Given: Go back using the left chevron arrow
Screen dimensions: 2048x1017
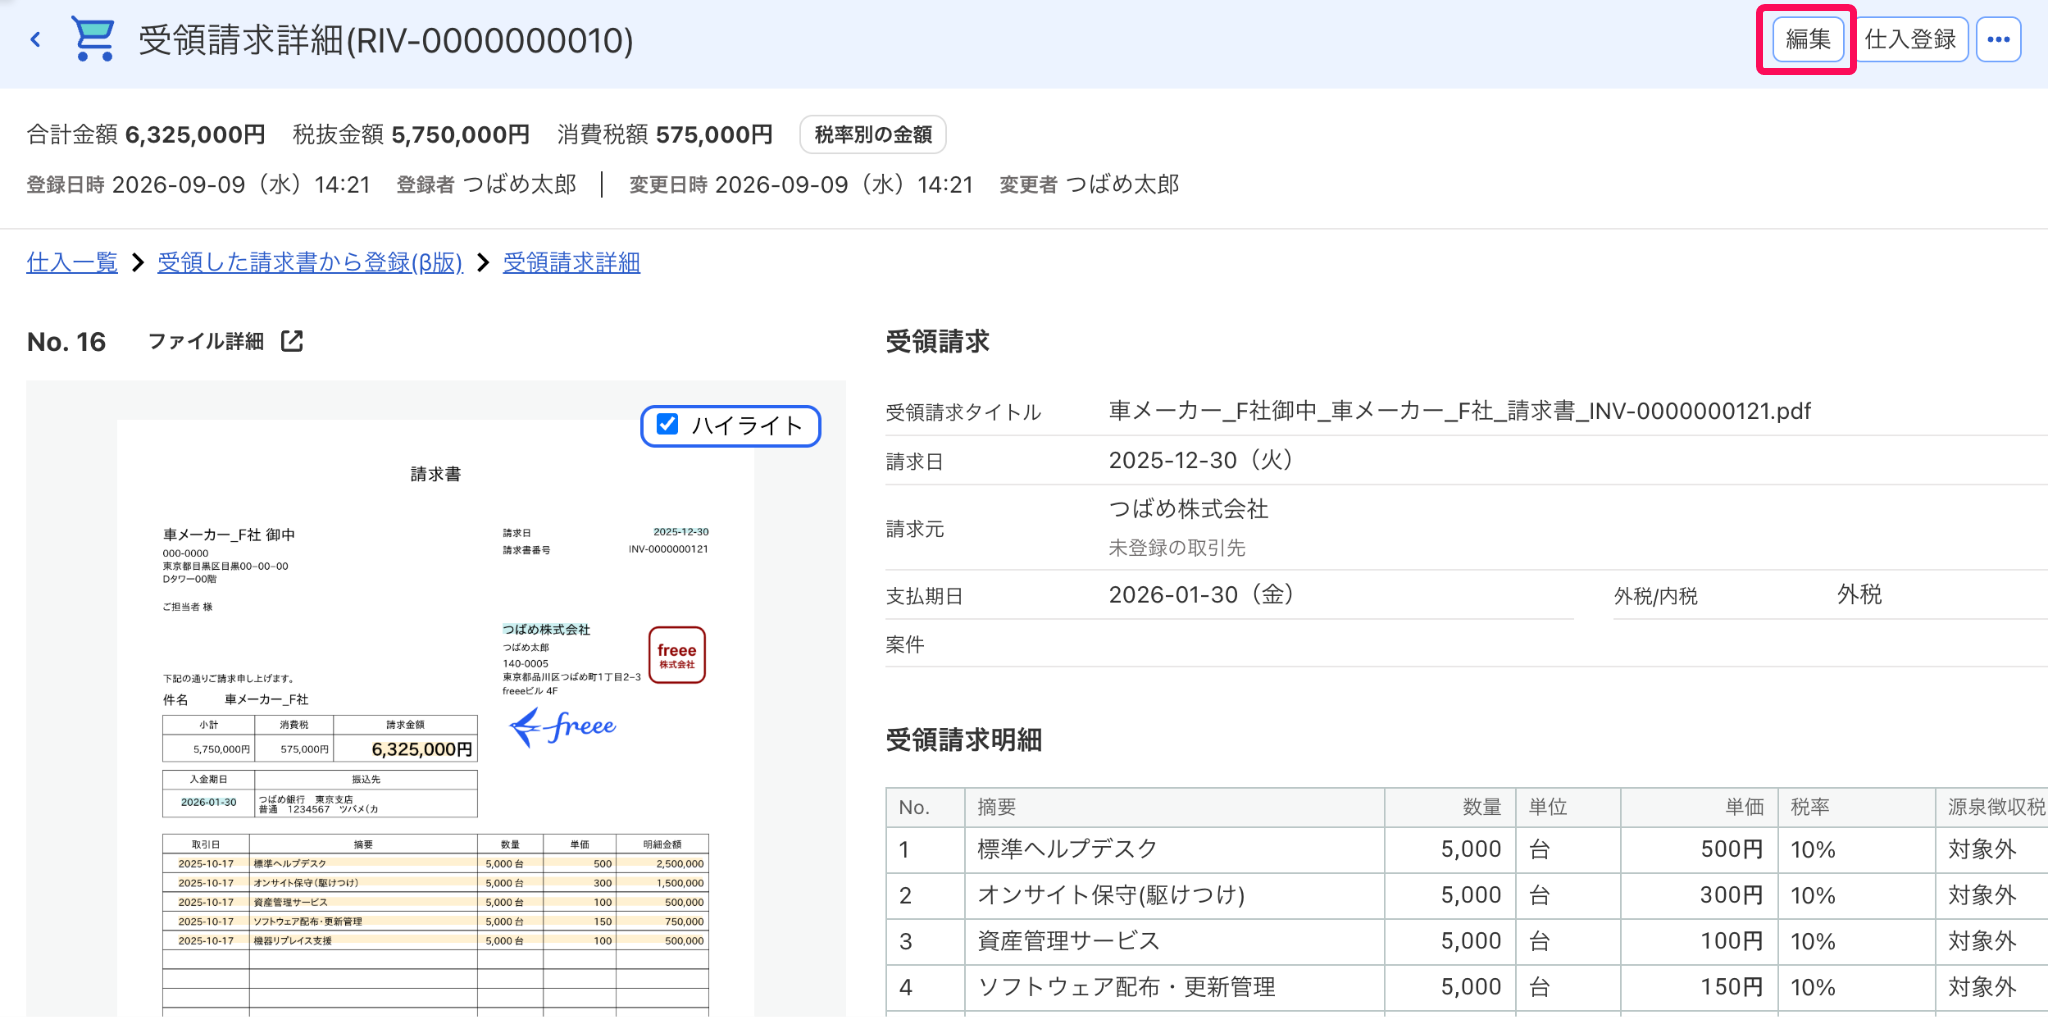Looking at the screenshot, I should point(35,40).
